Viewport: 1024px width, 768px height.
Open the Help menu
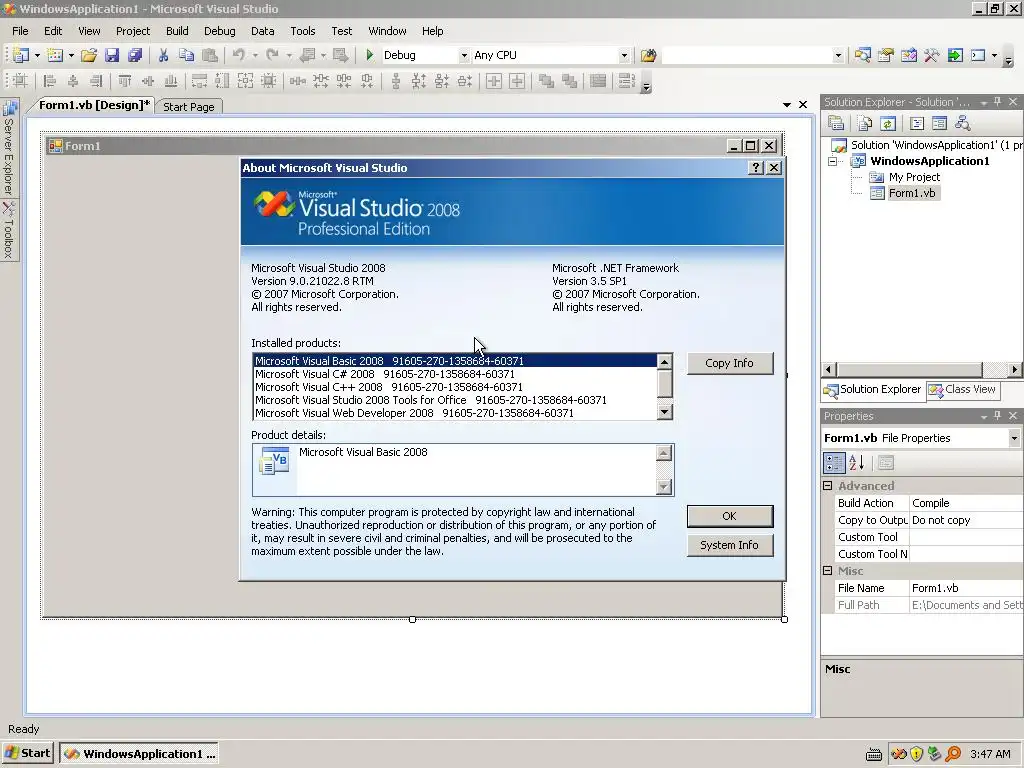click(432, 31)
